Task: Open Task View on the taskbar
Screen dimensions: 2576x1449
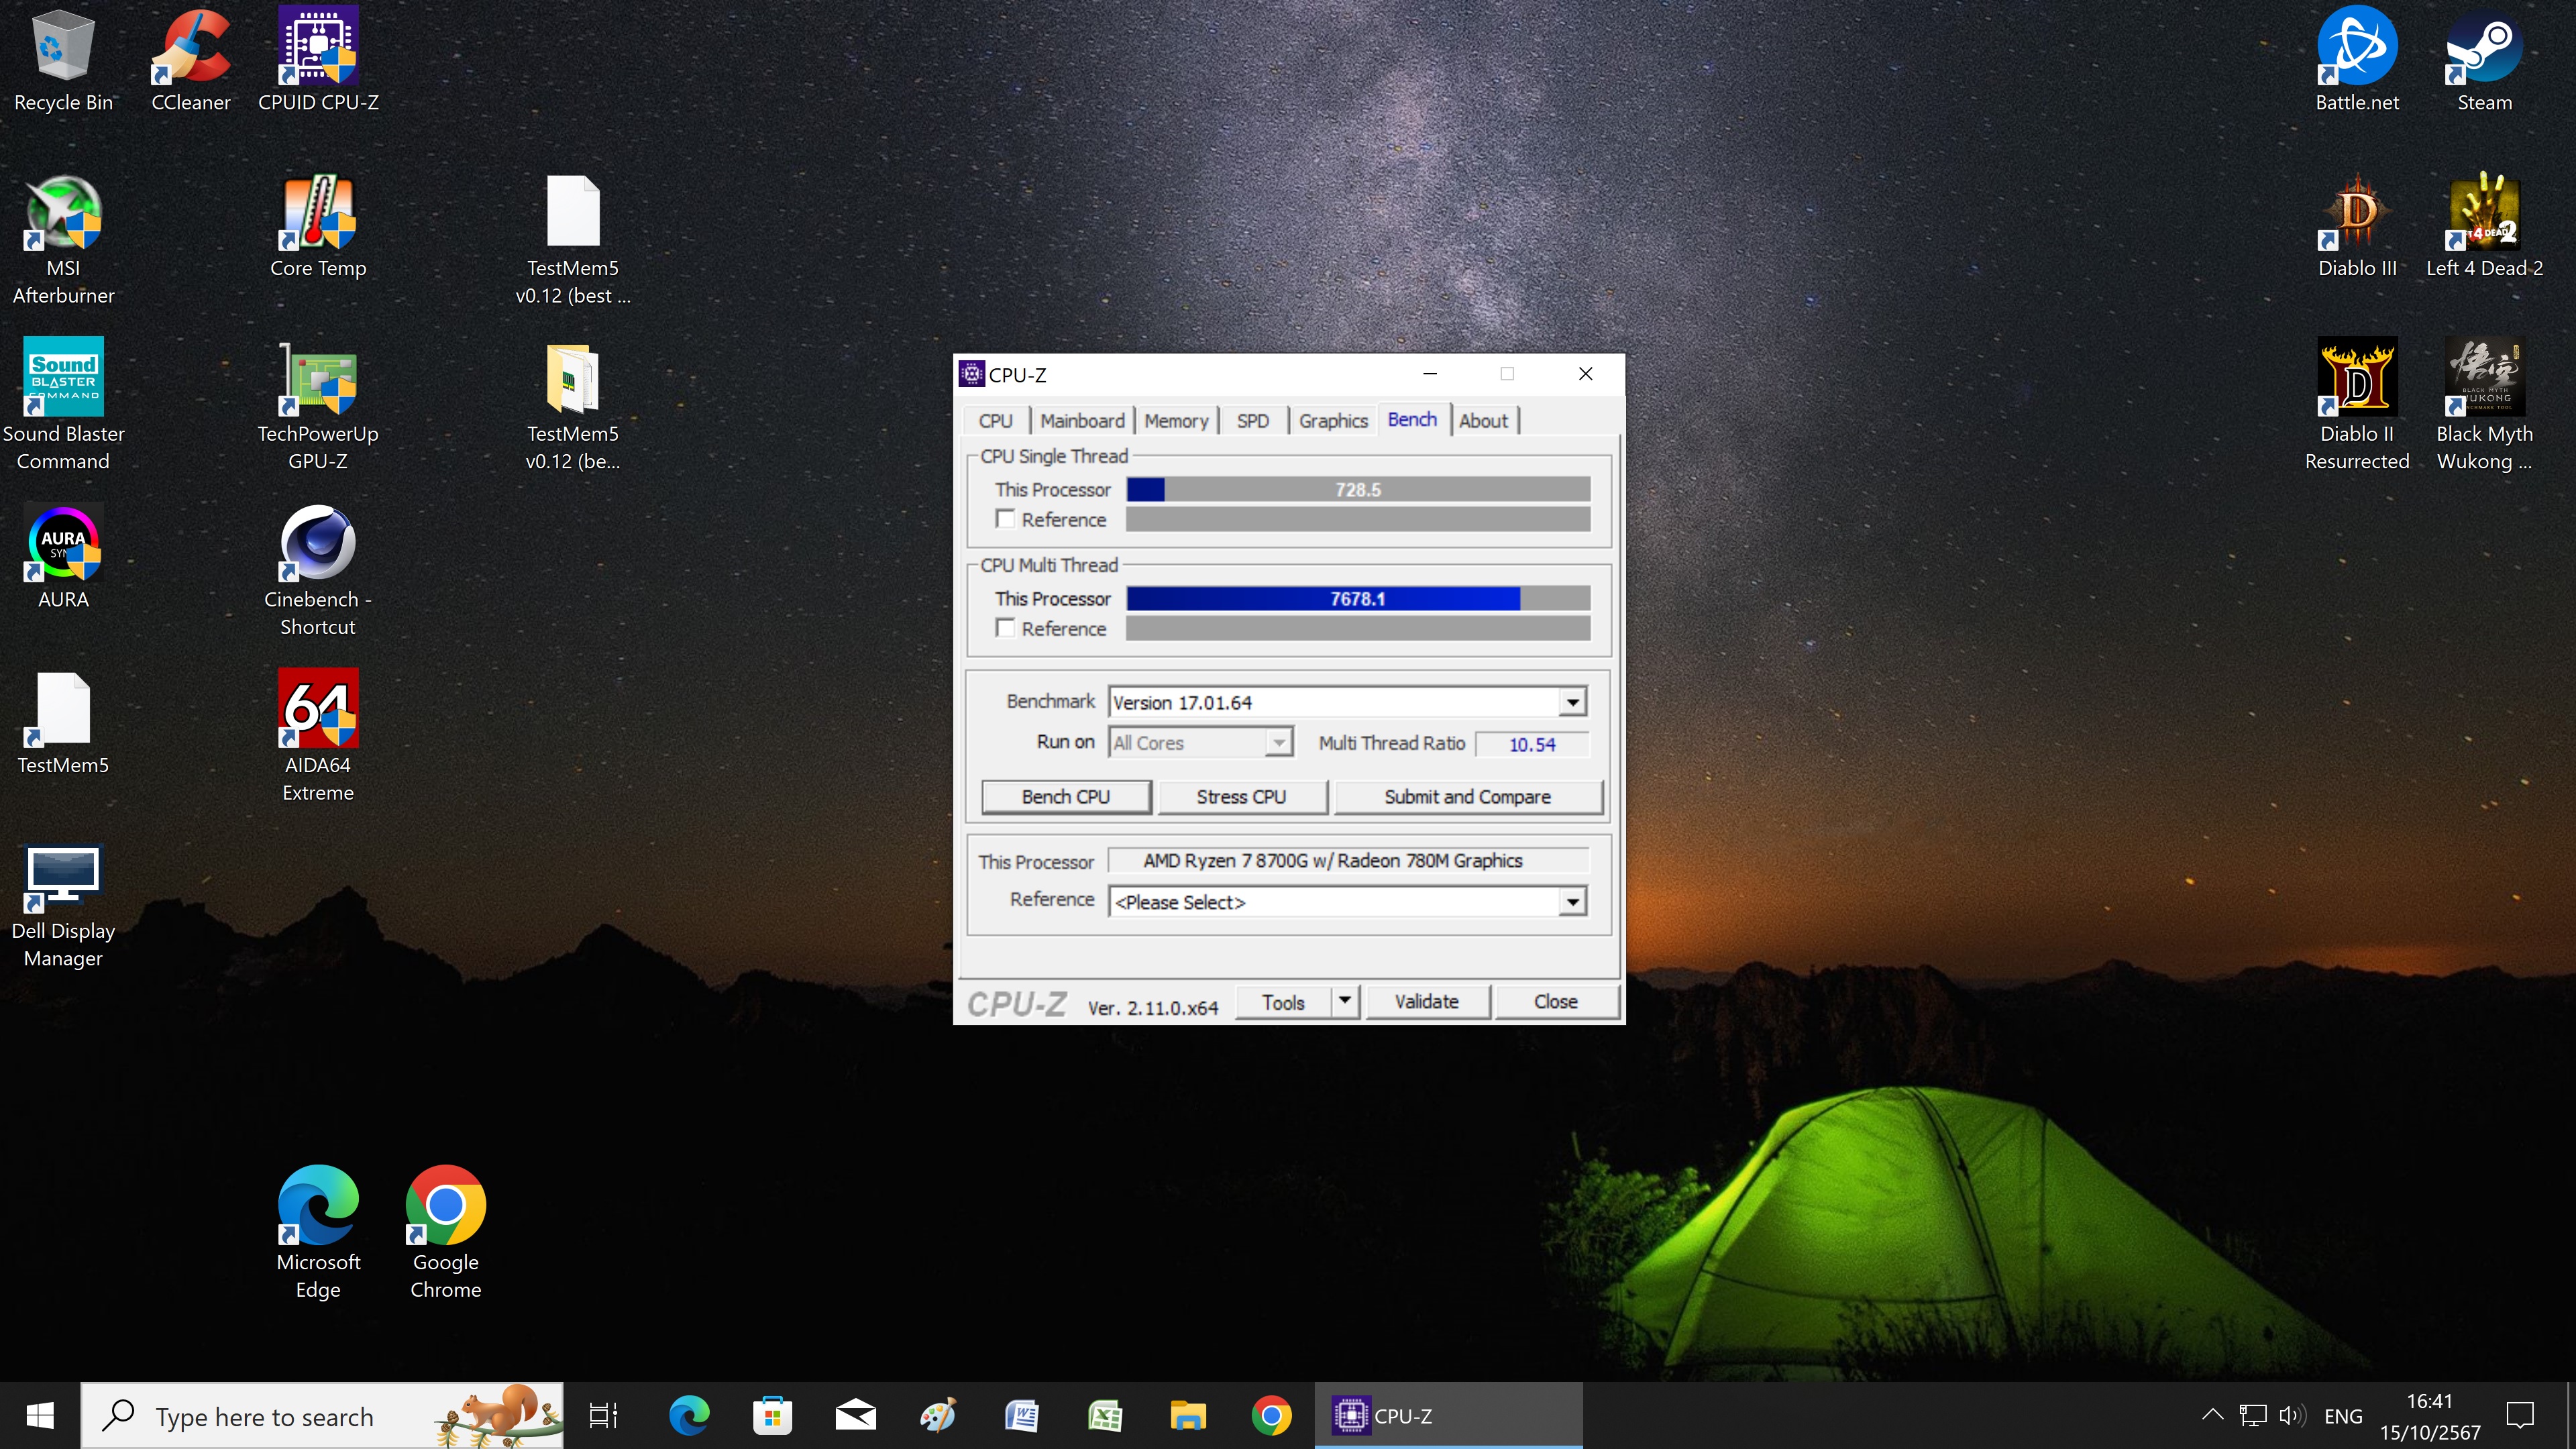Action: pos(603,1416)
